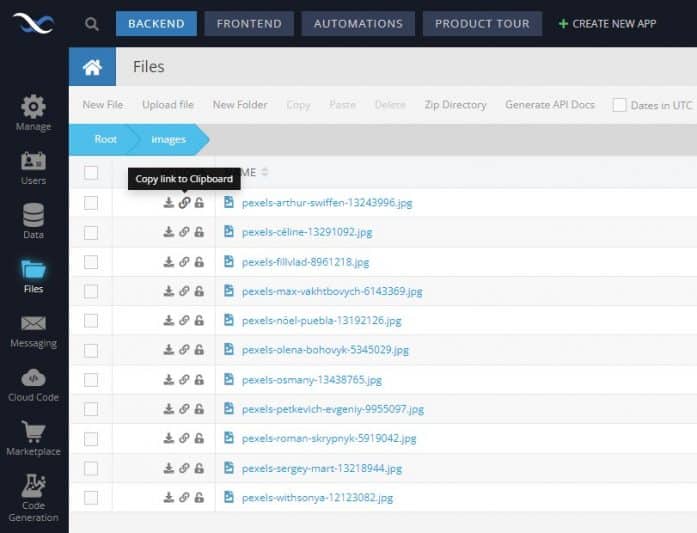Image resolution: width=697 pixels, height=533 pixels.
Task: Download pexels-céline-13291092.jpg file
Action: (169, 232)
